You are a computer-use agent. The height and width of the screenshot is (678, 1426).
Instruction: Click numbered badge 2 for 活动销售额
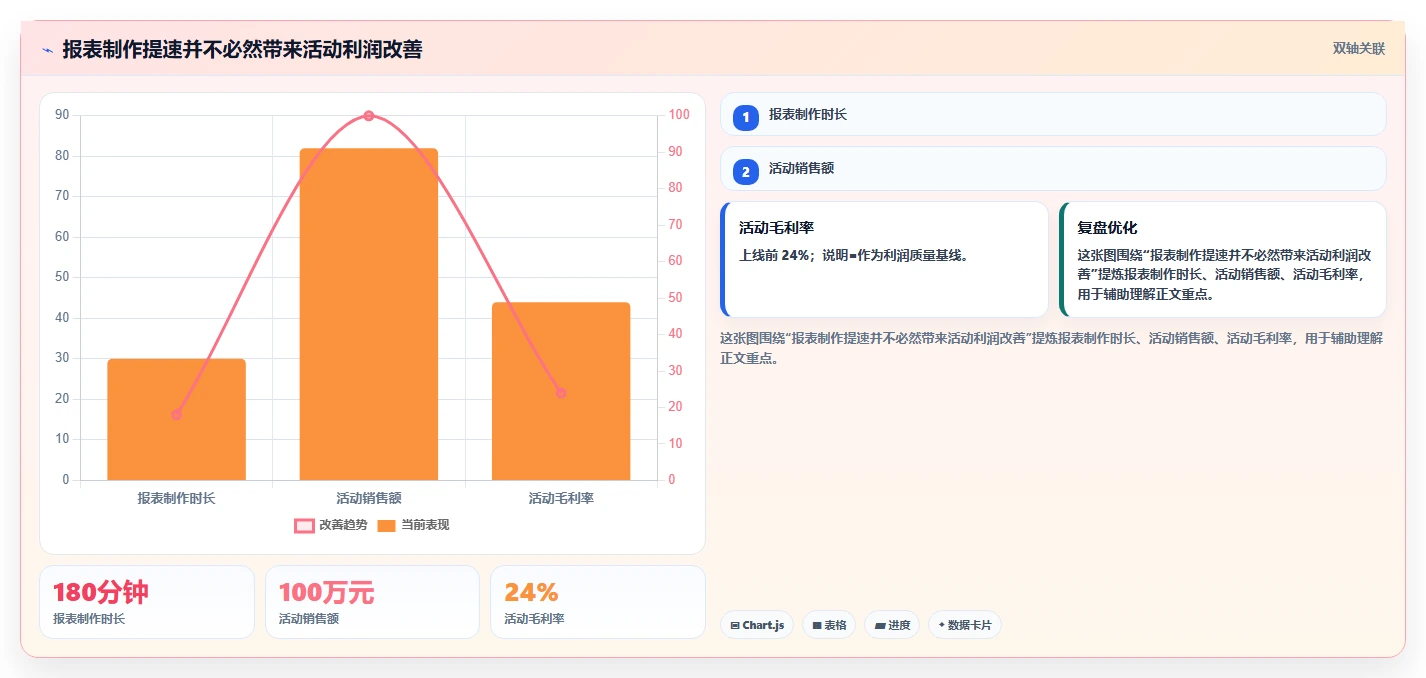(x=746, y=172)
